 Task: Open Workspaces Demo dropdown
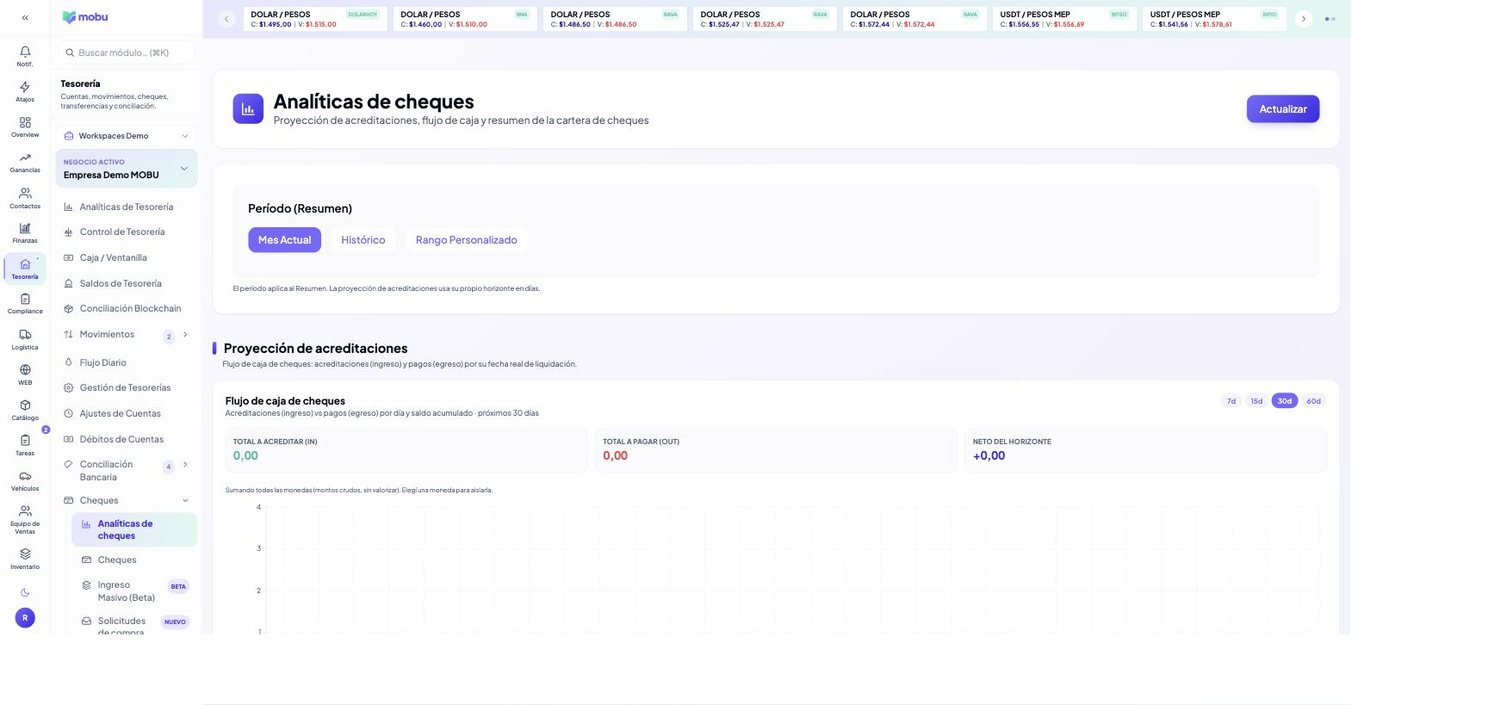[x=126, y=136]
